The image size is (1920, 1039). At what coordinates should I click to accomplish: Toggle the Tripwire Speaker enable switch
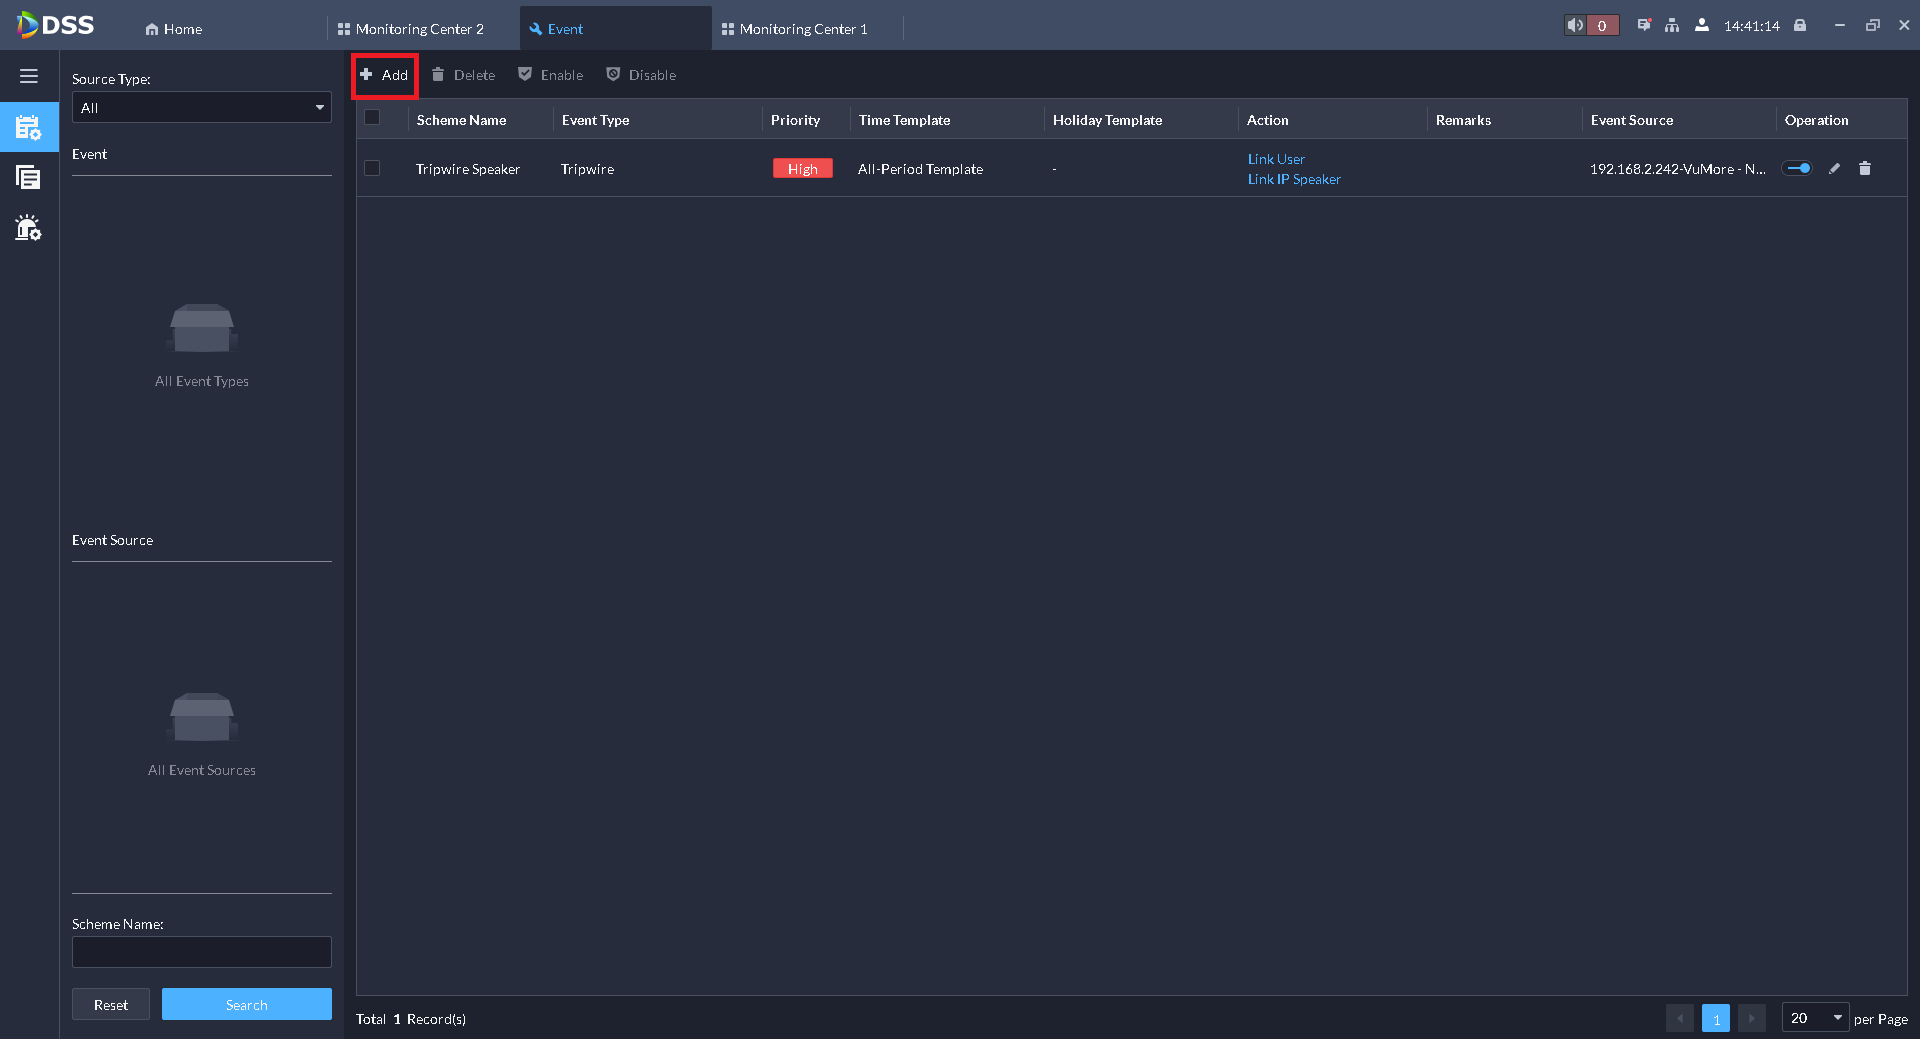pos(1798,169)
